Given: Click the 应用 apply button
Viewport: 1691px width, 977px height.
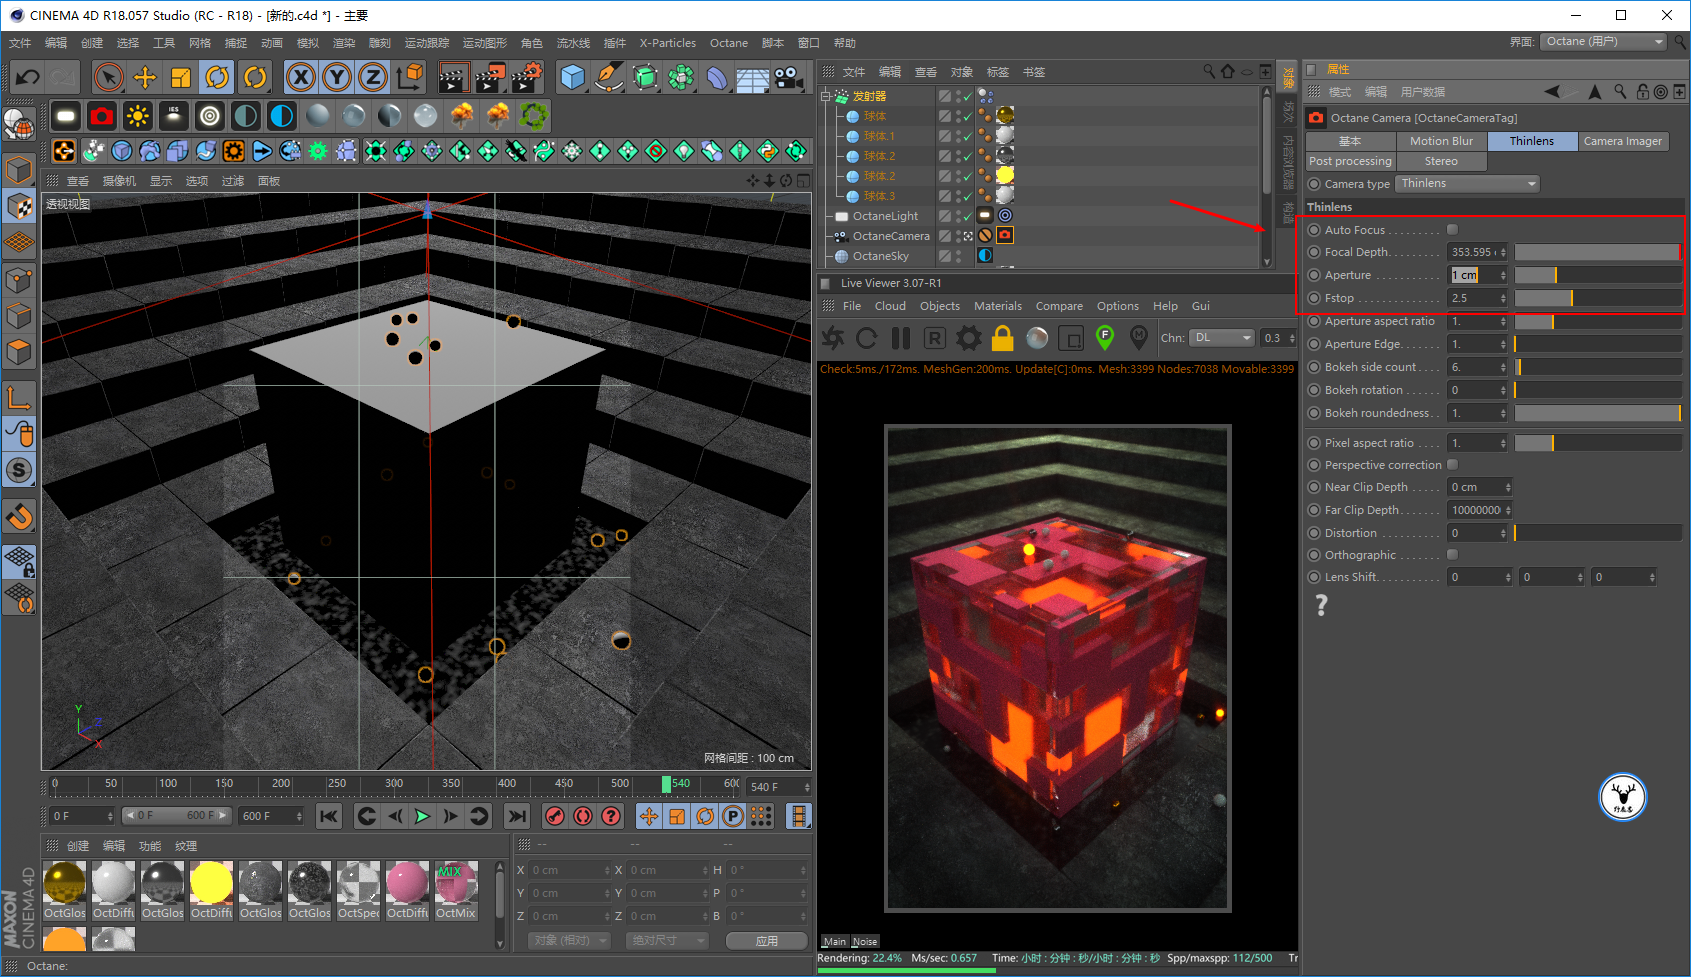Looking at the screenshot, I should click(767, 941).
